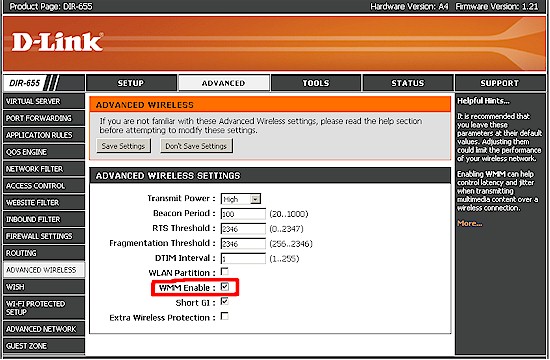Image resolution: width=550 pixels, height=360 pixels.
Task: Click Don't Save Settings button
Action: click(196, 146)
